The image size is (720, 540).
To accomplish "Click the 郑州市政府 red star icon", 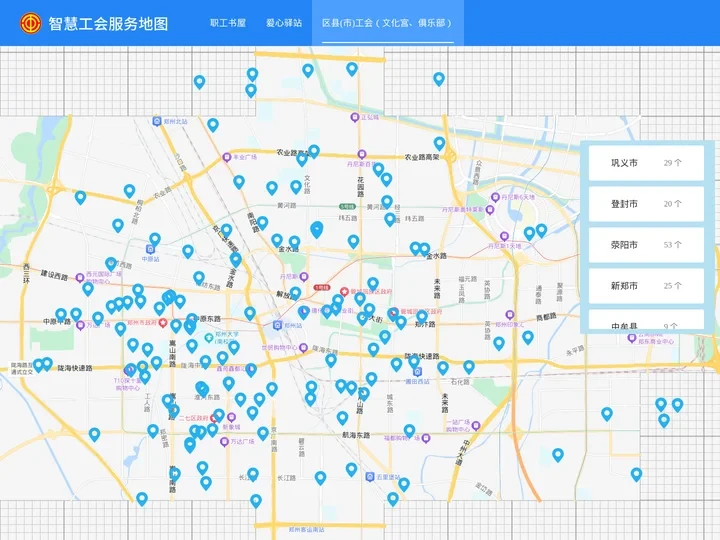I will 163,323.
